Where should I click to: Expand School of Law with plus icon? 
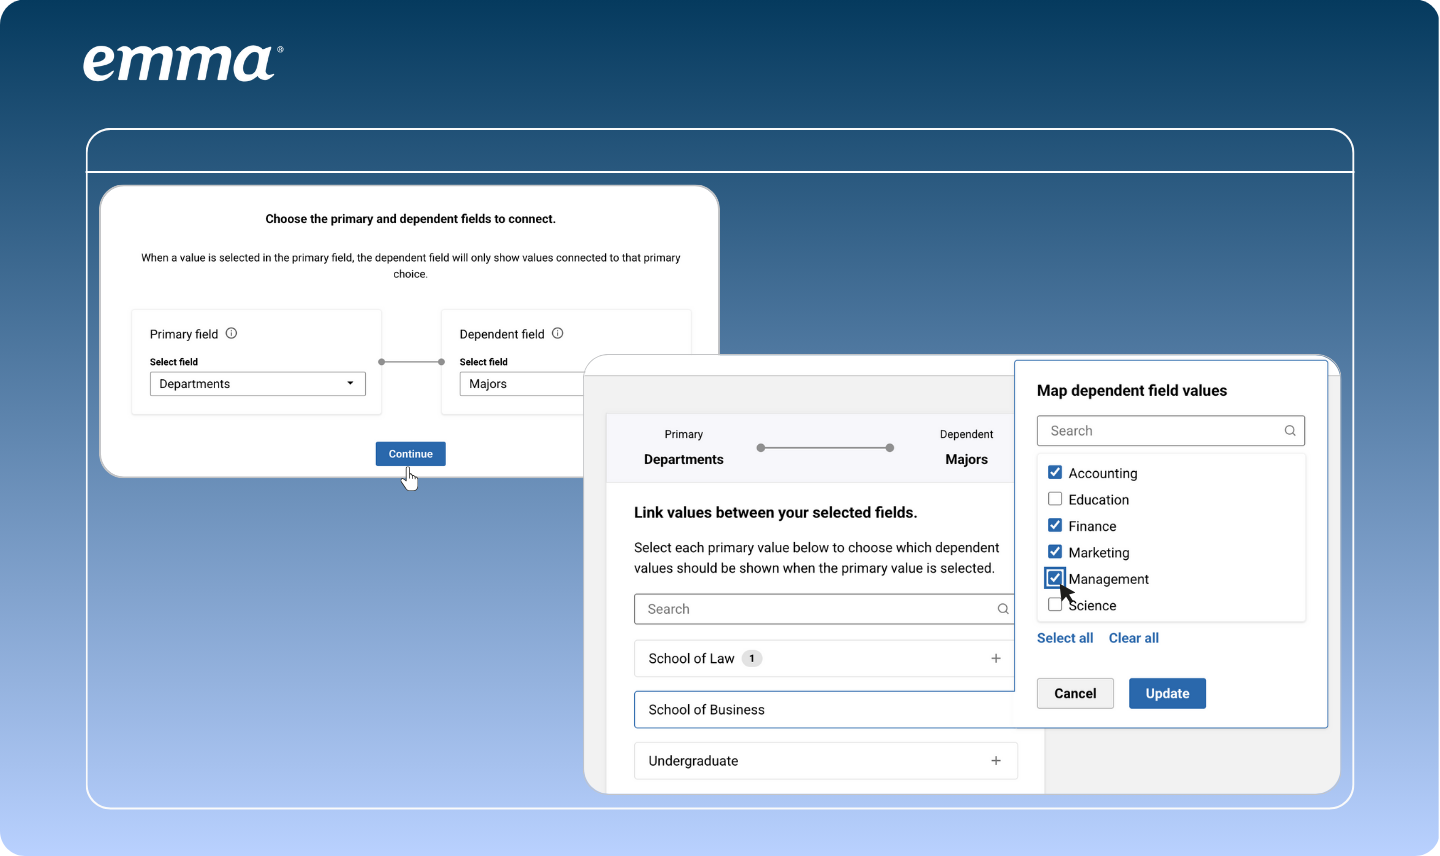[996, 658]
